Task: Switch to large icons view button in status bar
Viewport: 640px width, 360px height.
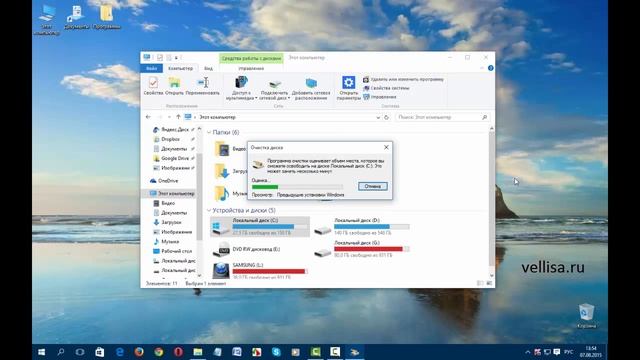Action: pos(489,283)
